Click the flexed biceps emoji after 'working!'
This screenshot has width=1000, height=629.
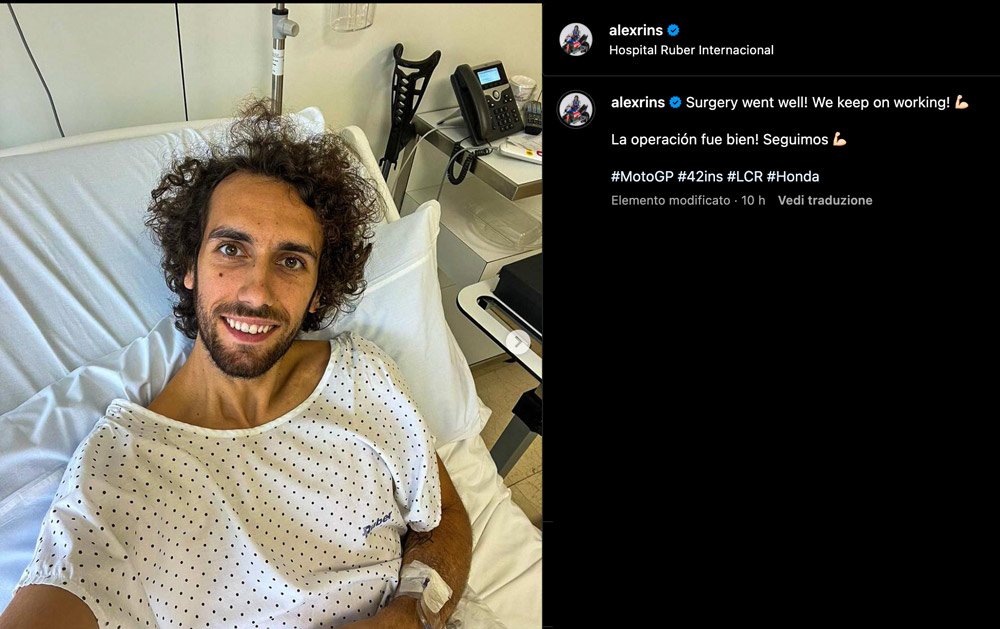[x=961, y=102]
